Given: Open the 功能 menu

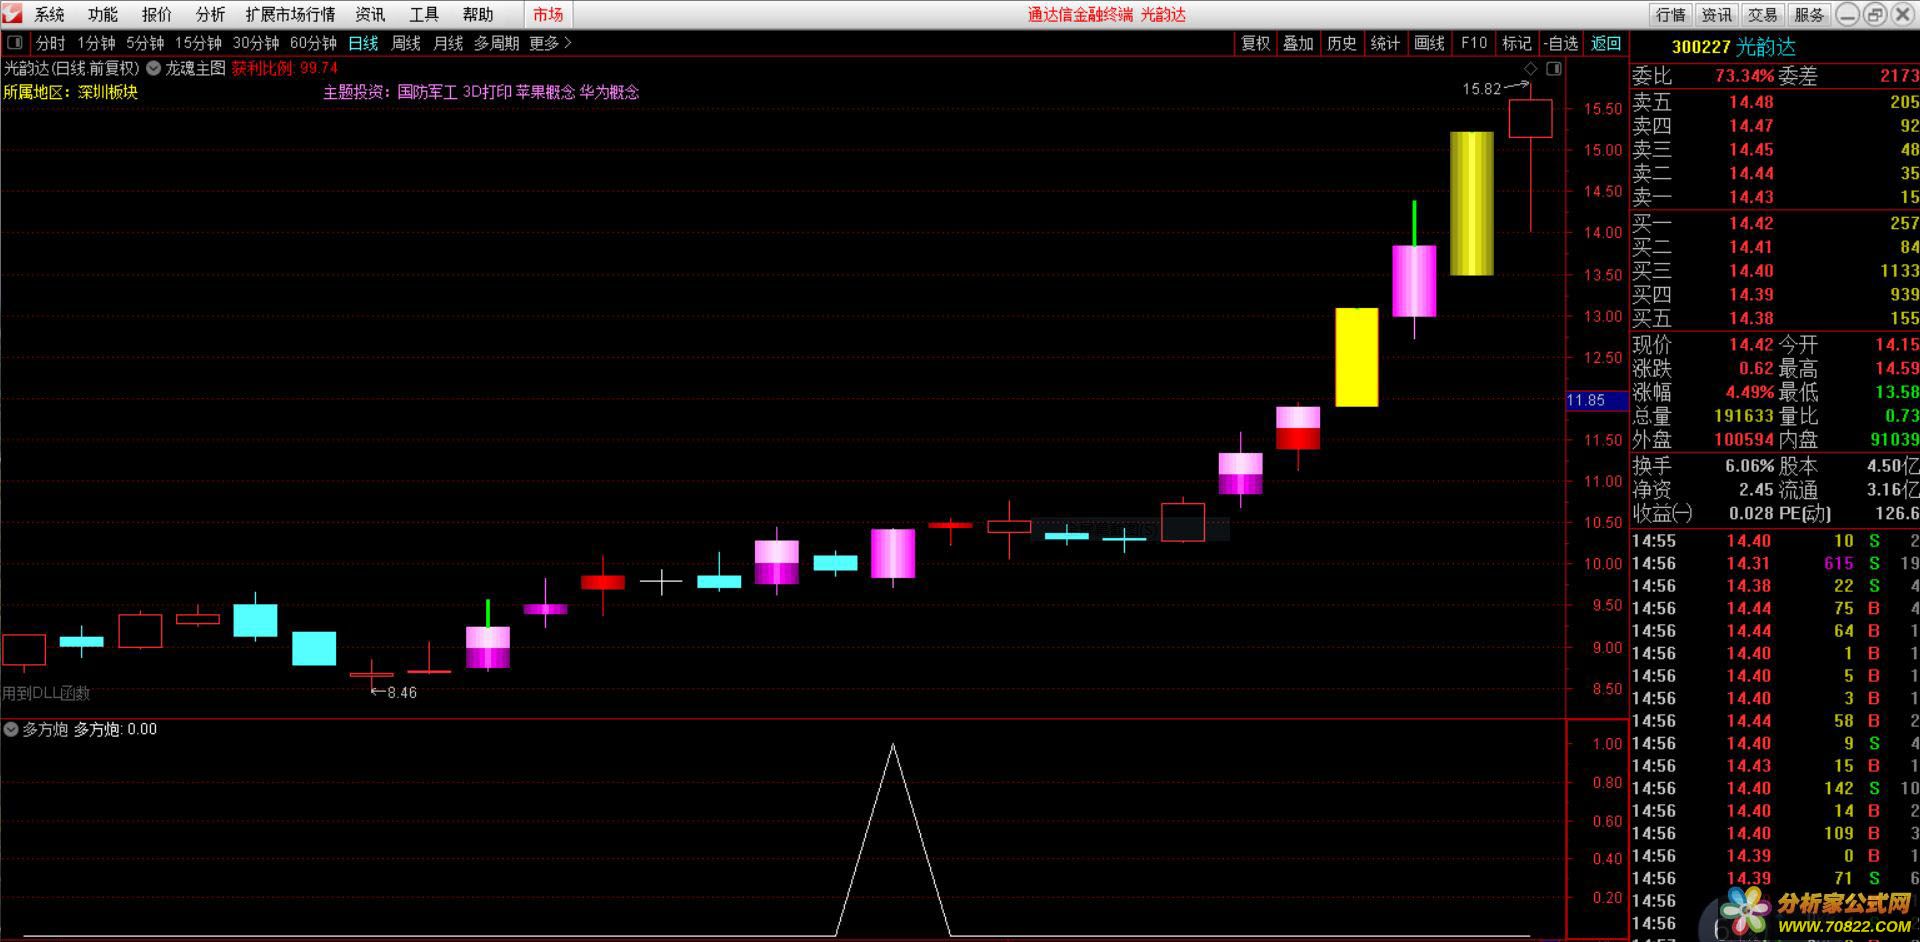Looking at the screenshot, I should click(102, 14).
